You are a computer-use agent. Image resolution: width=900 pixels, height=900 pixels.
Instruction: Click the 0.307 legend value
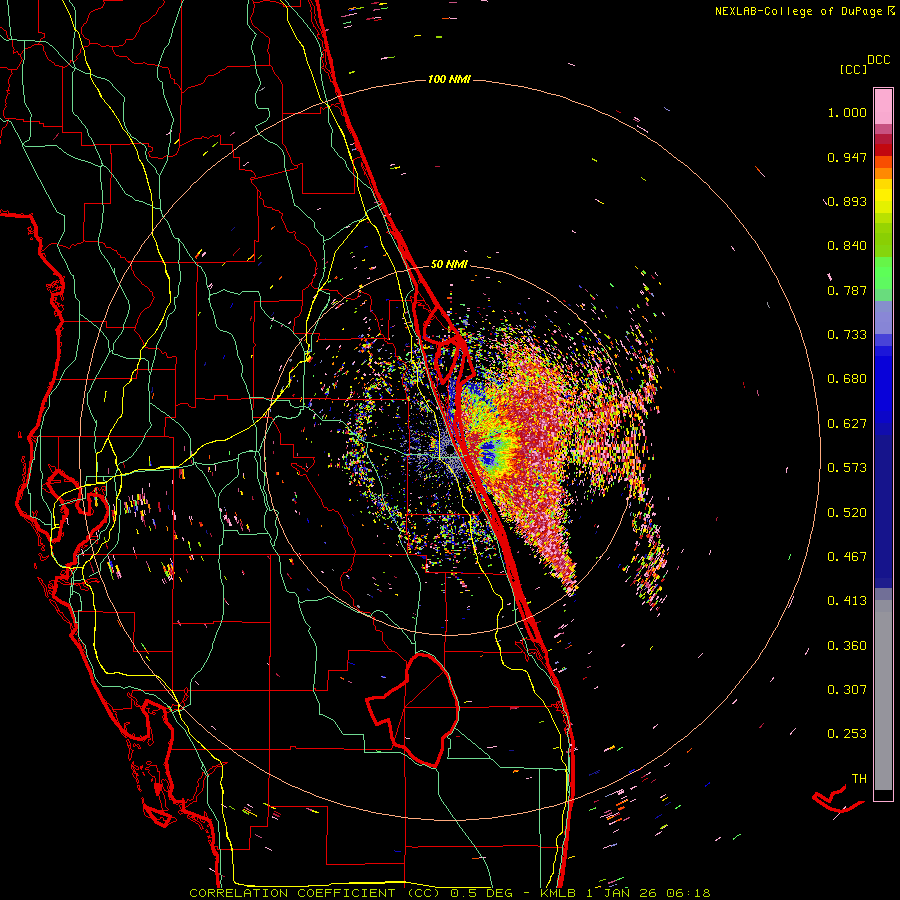tap(847, 689)
